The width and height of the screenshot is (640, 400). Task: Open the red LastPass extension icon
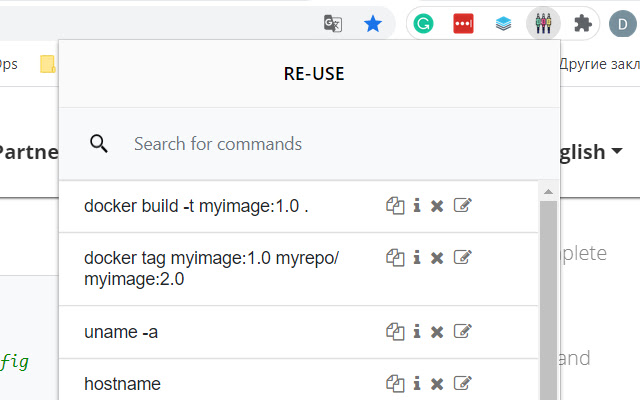pyautogui.click(x=463, y=24)
